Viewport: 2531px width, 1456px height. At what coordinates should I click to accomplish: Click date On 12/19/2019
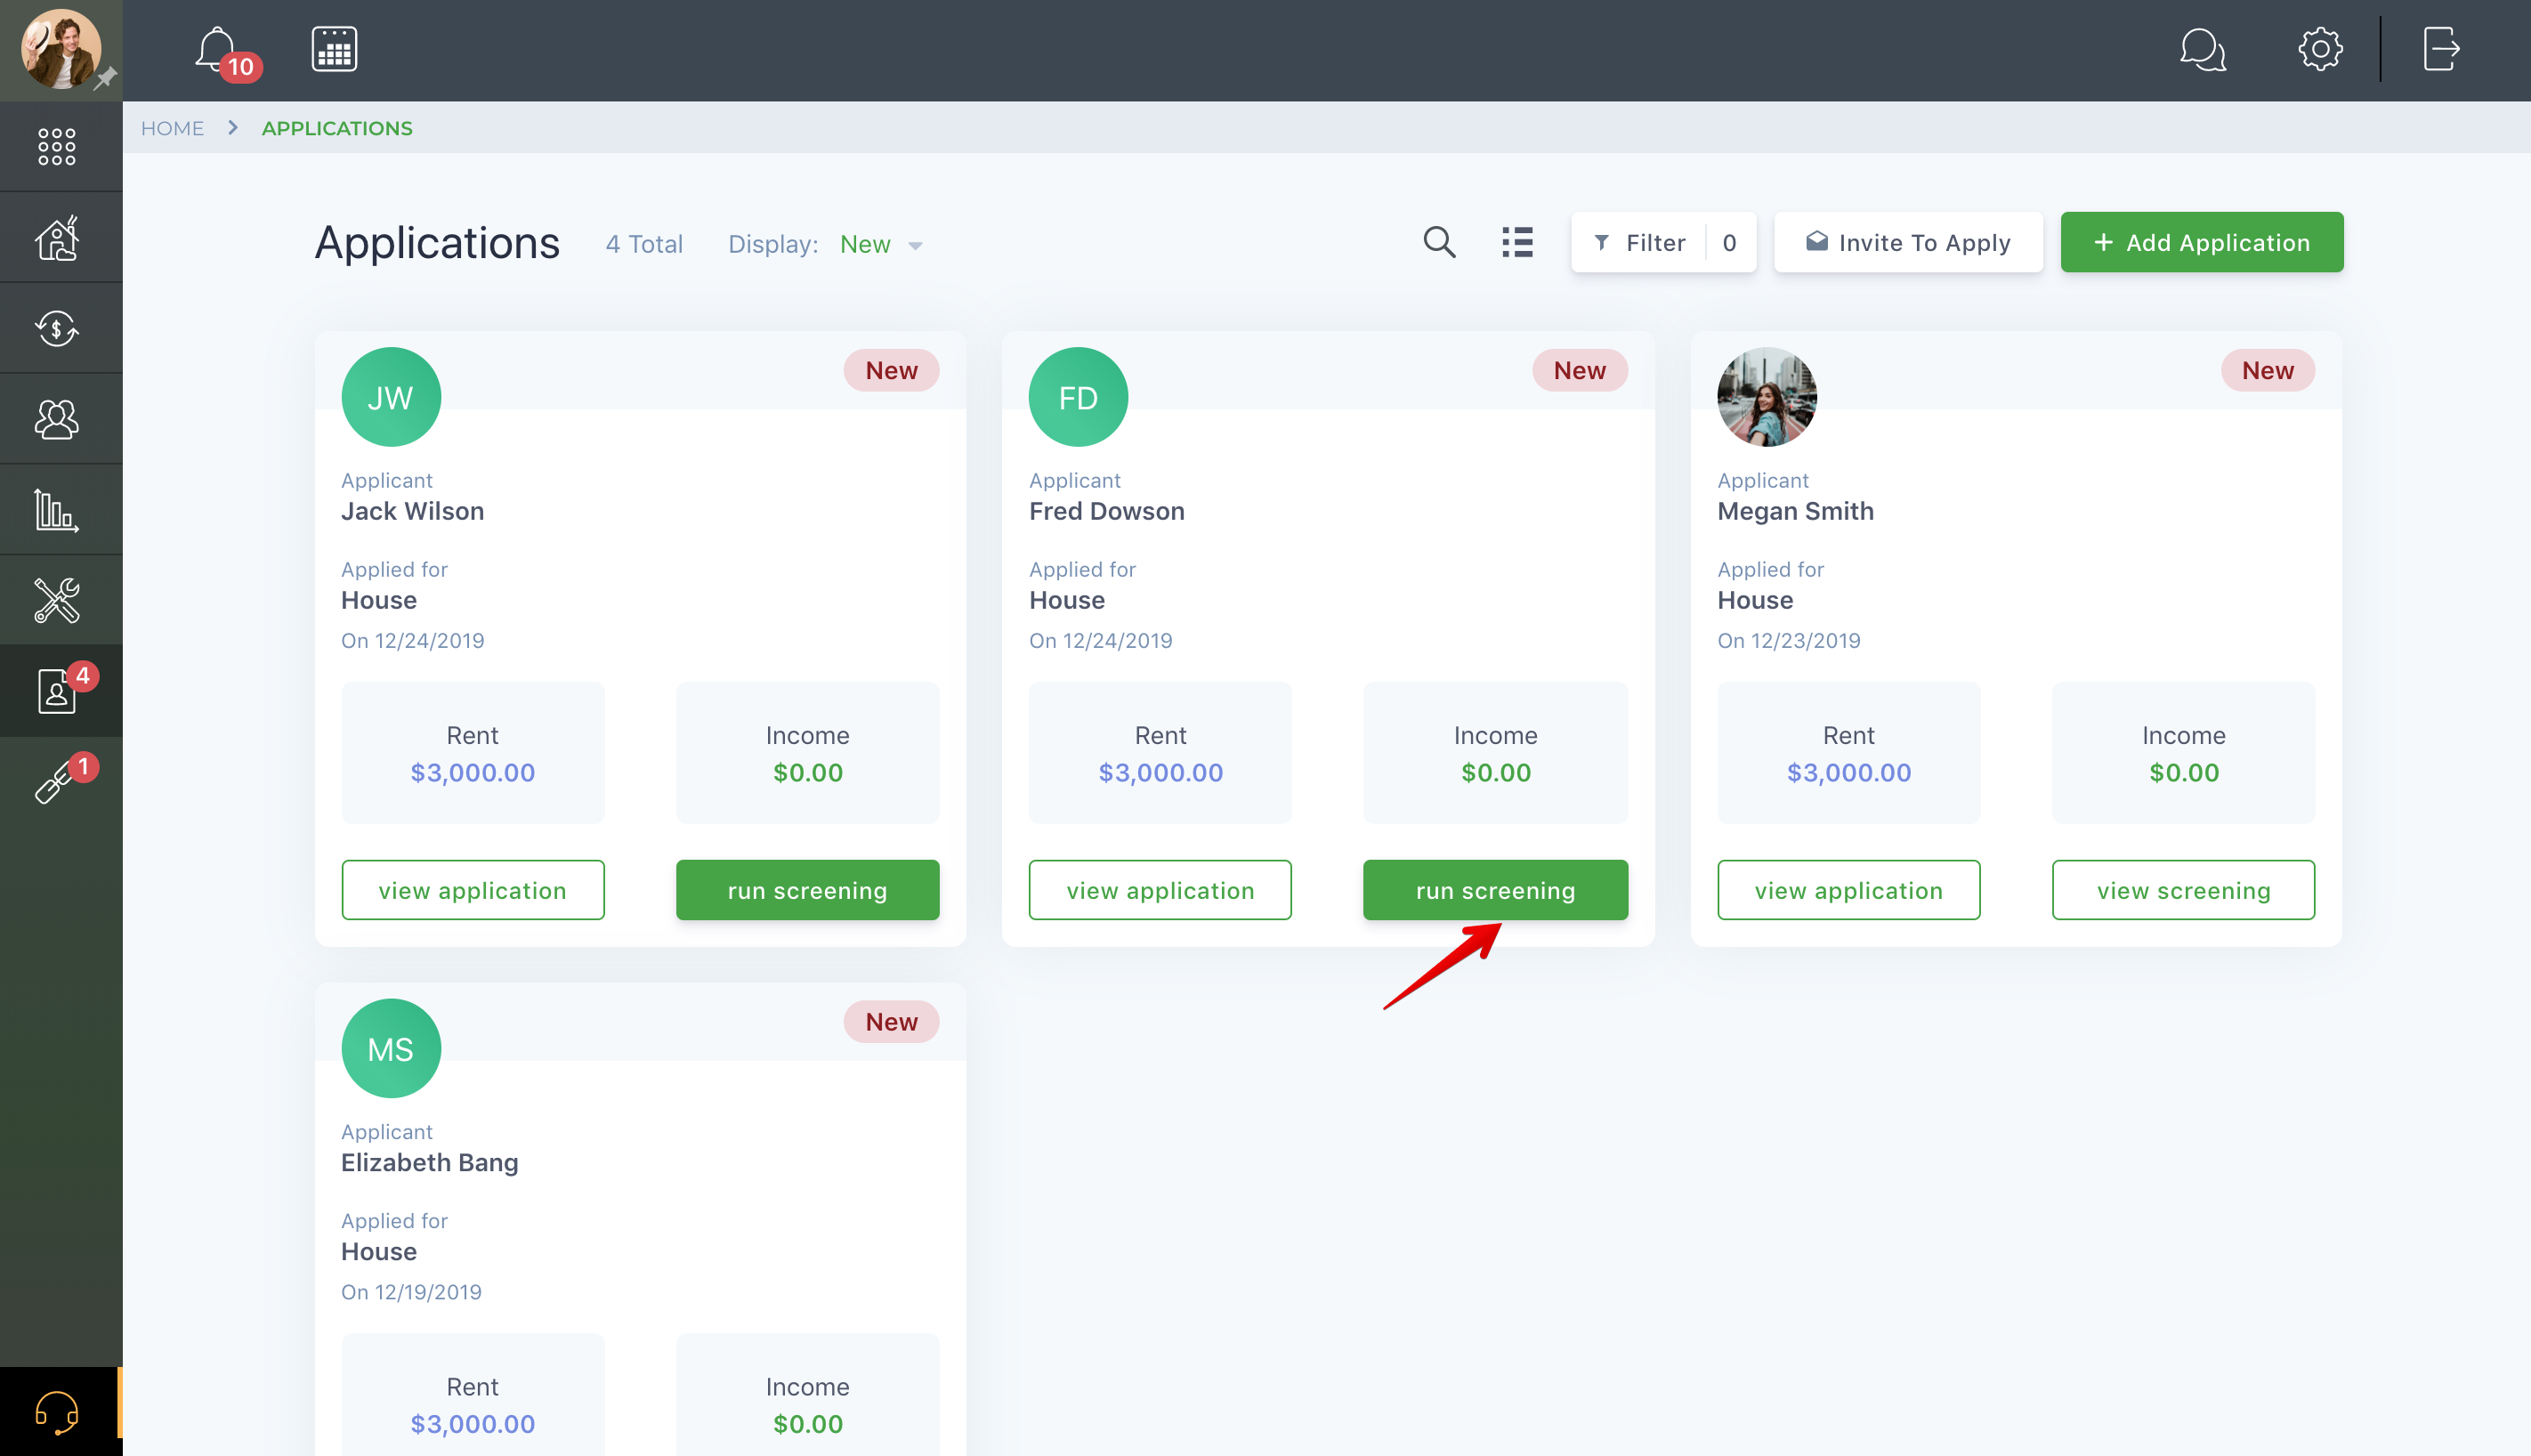[411, 1292]
